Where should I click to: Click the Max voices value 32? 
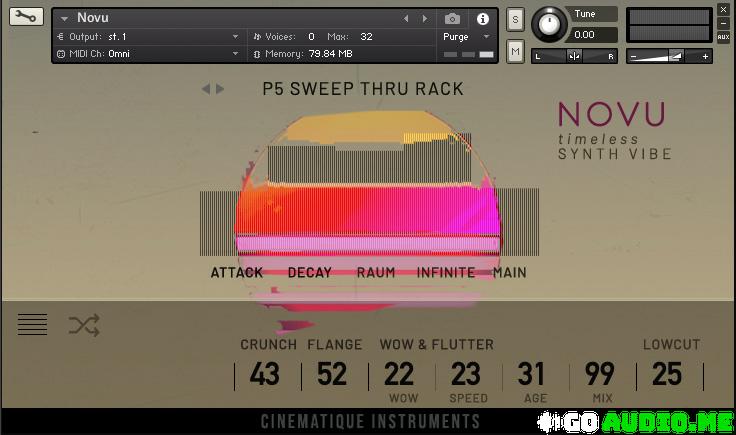(366, 37)
